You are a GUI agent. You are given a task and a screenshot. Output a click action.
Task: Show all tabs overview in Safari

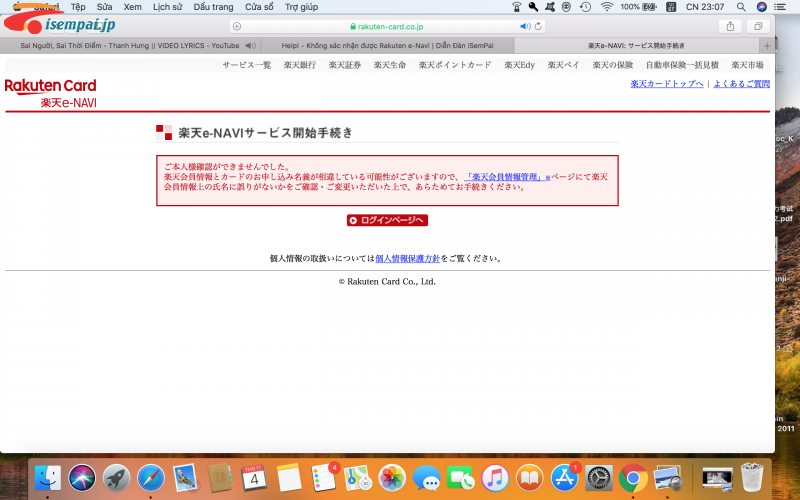(758, 27)
